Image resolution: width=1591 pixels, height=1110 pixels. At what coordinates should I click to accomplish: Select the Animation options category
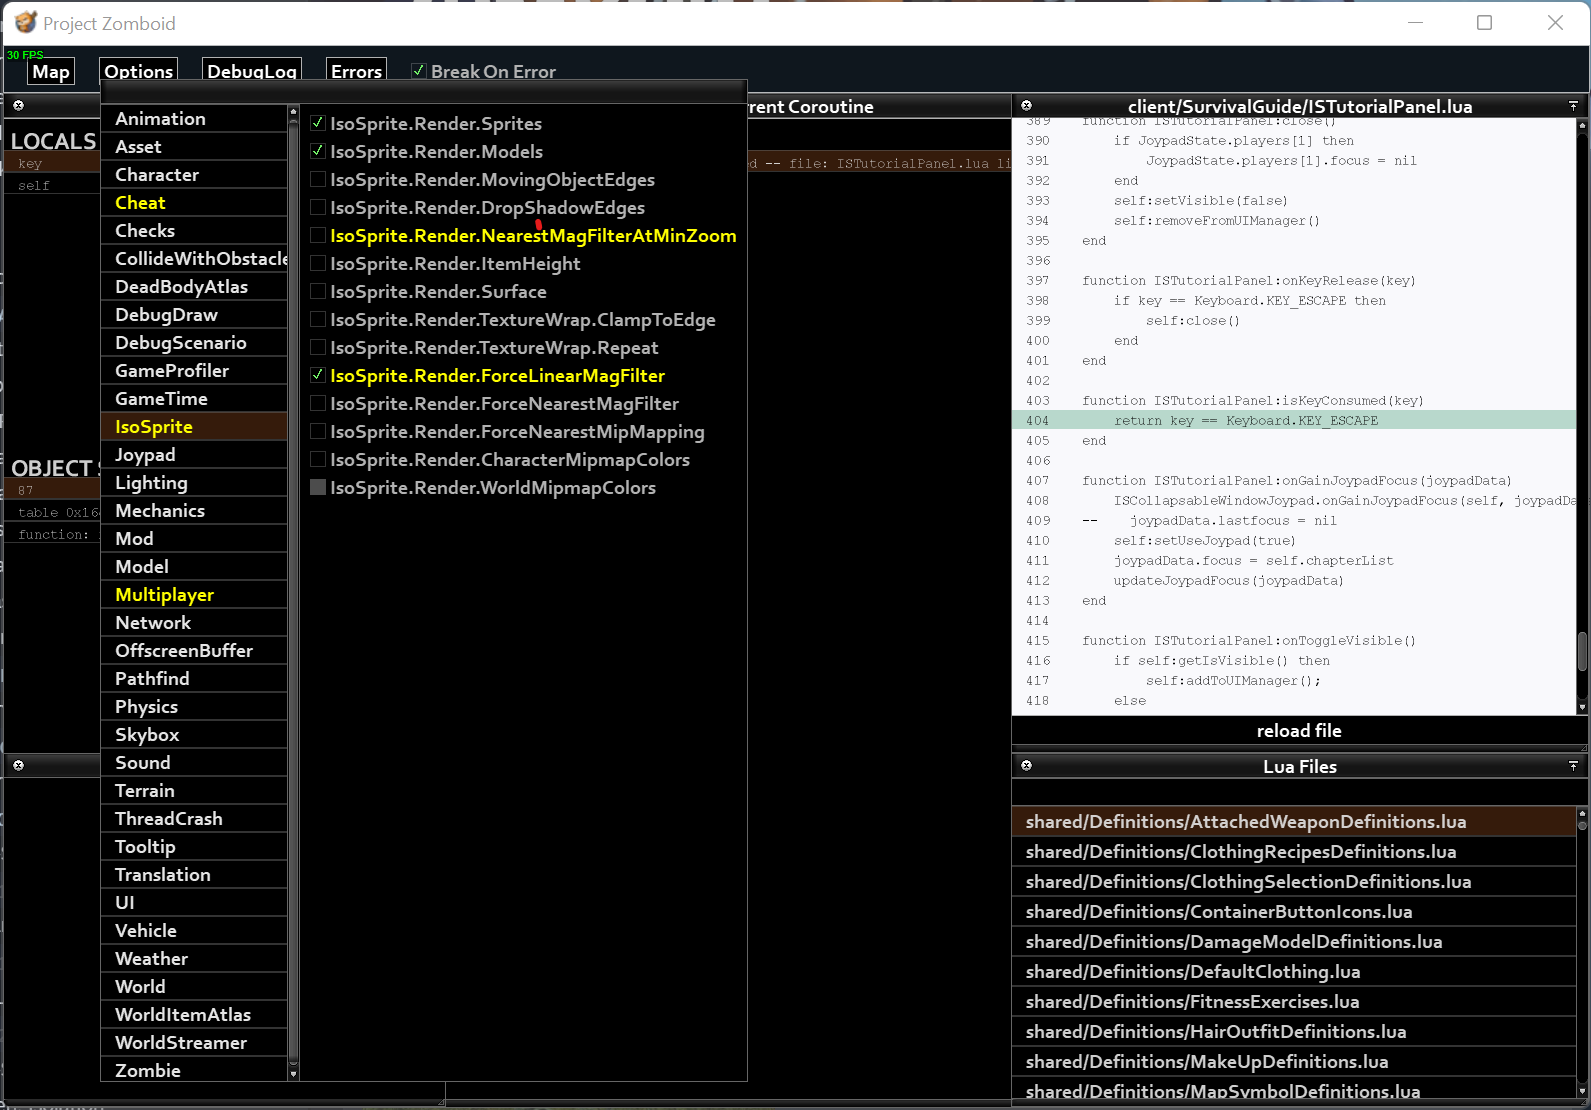pyautogui.click(x=194, y=118)
